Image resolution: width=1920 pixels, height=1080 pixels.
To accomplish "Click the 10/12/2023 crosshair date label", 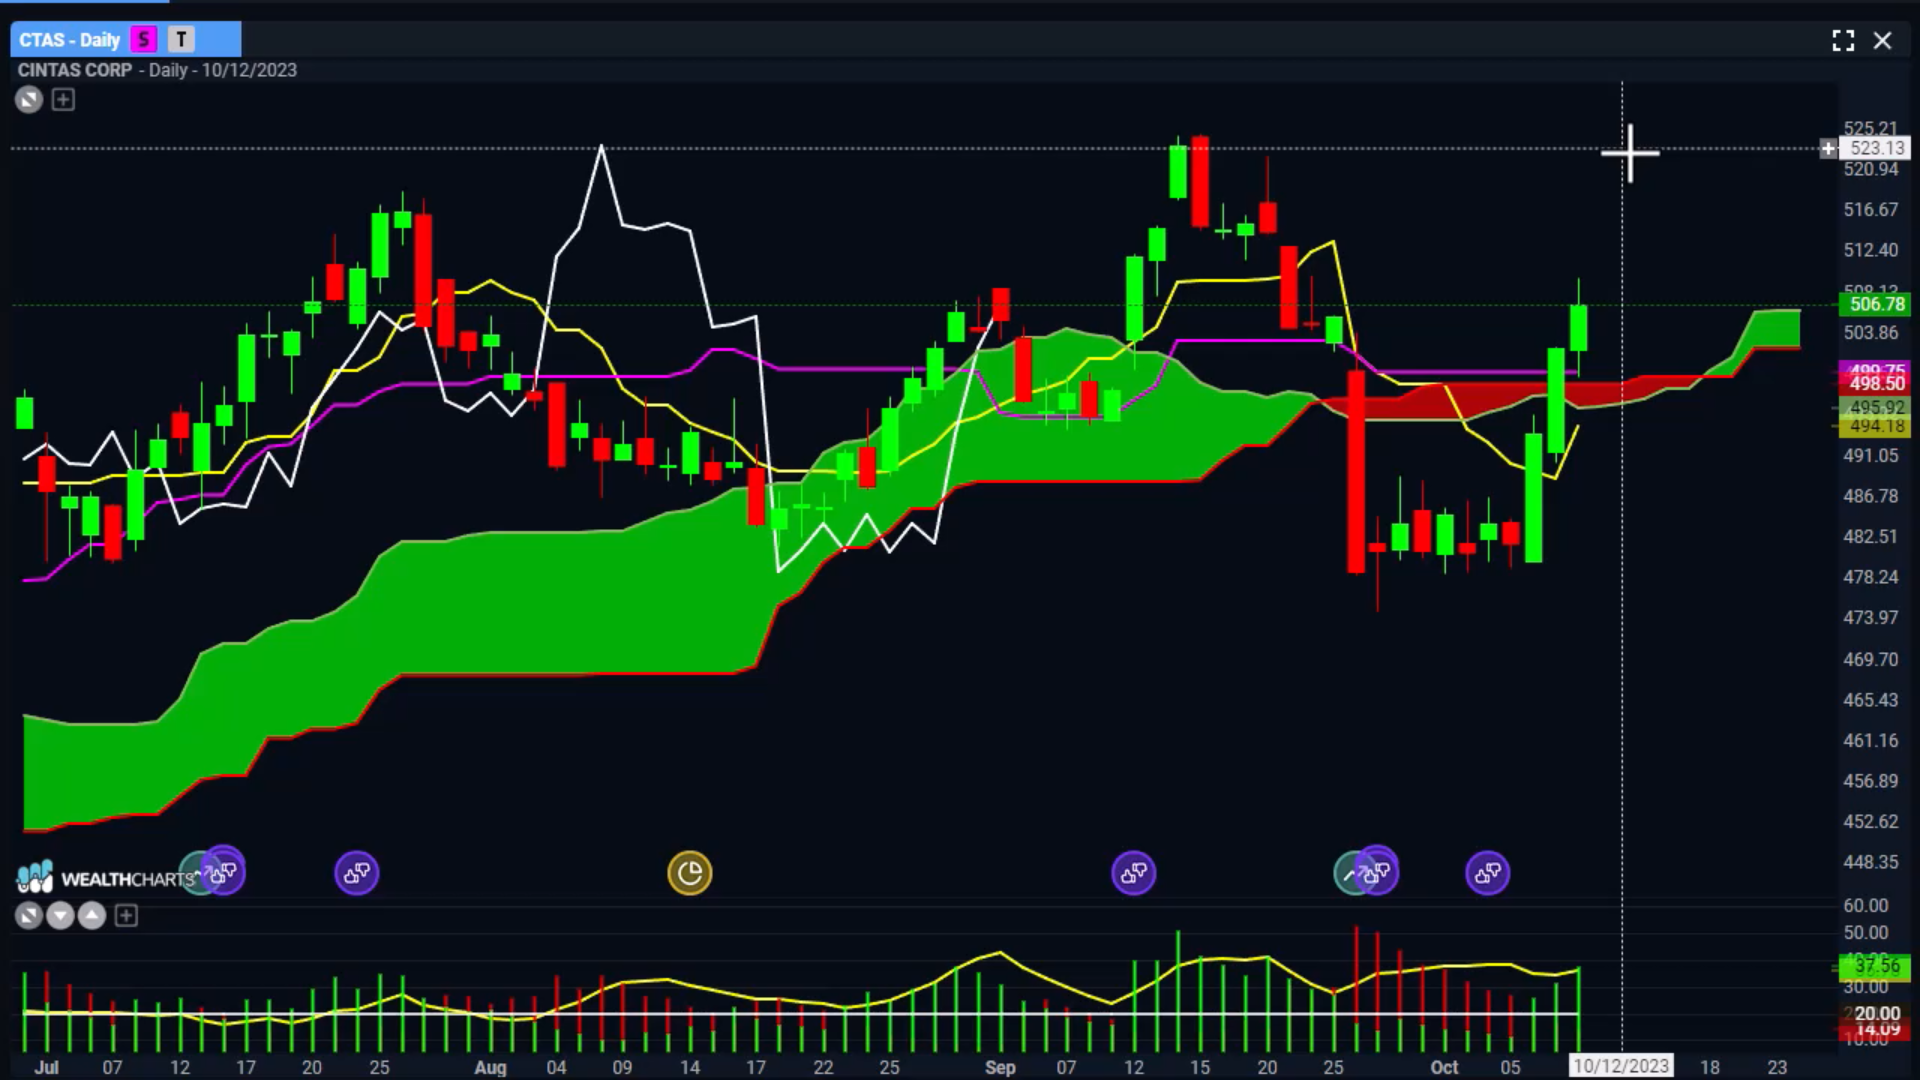I will (1621, 1066).
